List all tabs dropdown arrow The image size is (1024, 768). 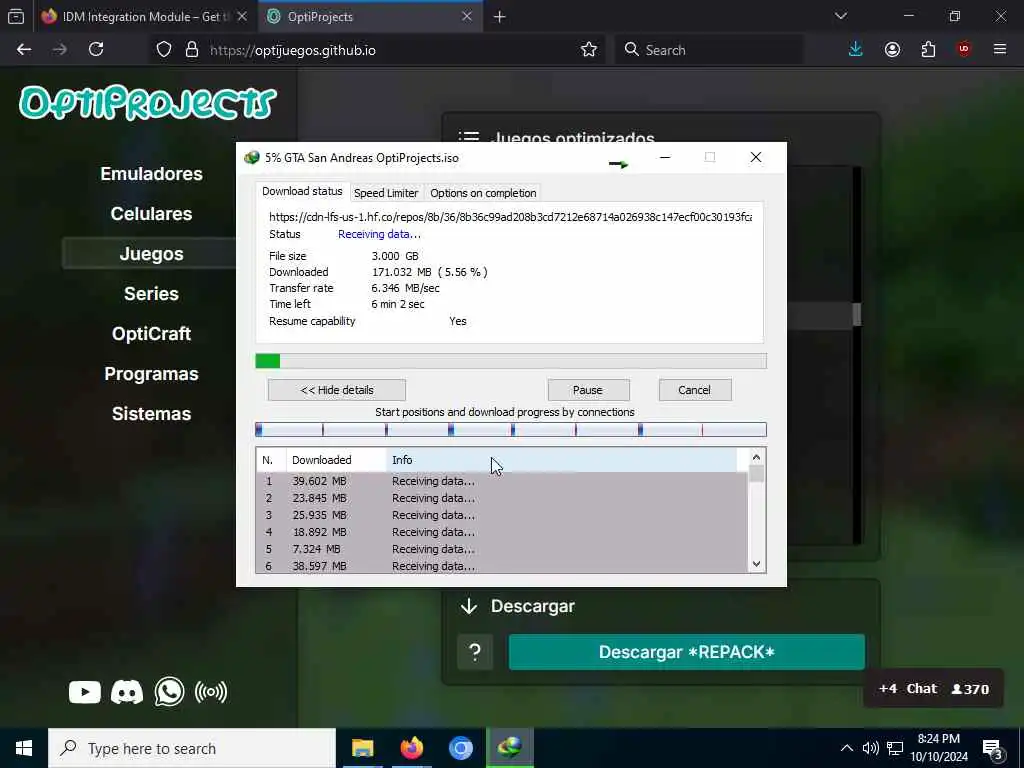pos(841,16)
